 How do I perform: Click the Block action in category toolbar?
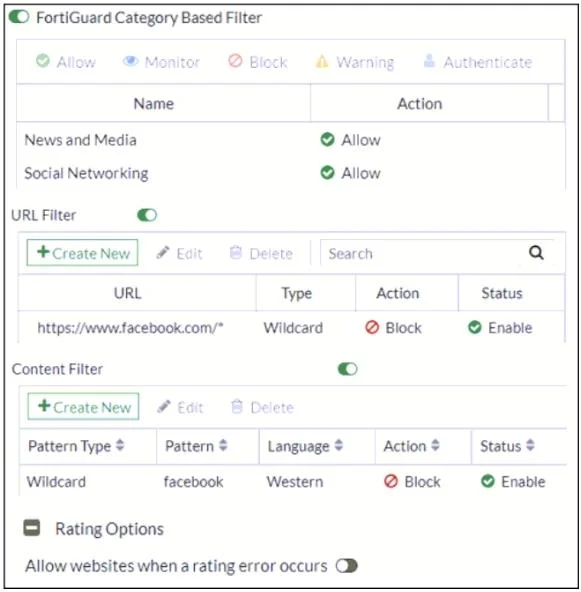click(x=258, y=62)
